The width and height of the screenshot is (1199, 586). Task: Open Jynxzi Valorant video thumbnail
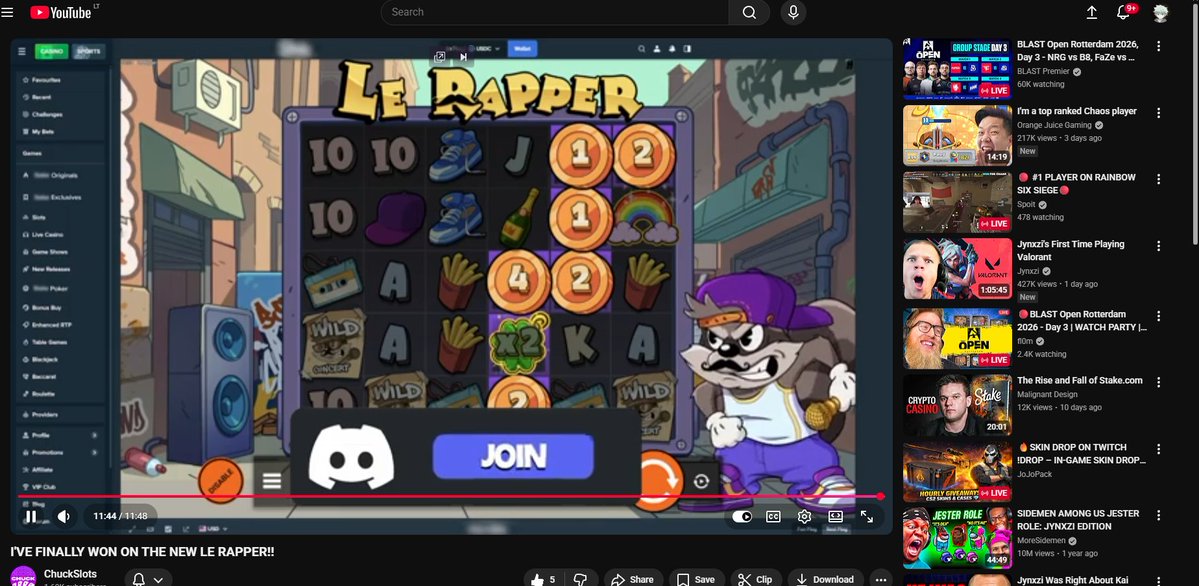[x=957, y=269]
